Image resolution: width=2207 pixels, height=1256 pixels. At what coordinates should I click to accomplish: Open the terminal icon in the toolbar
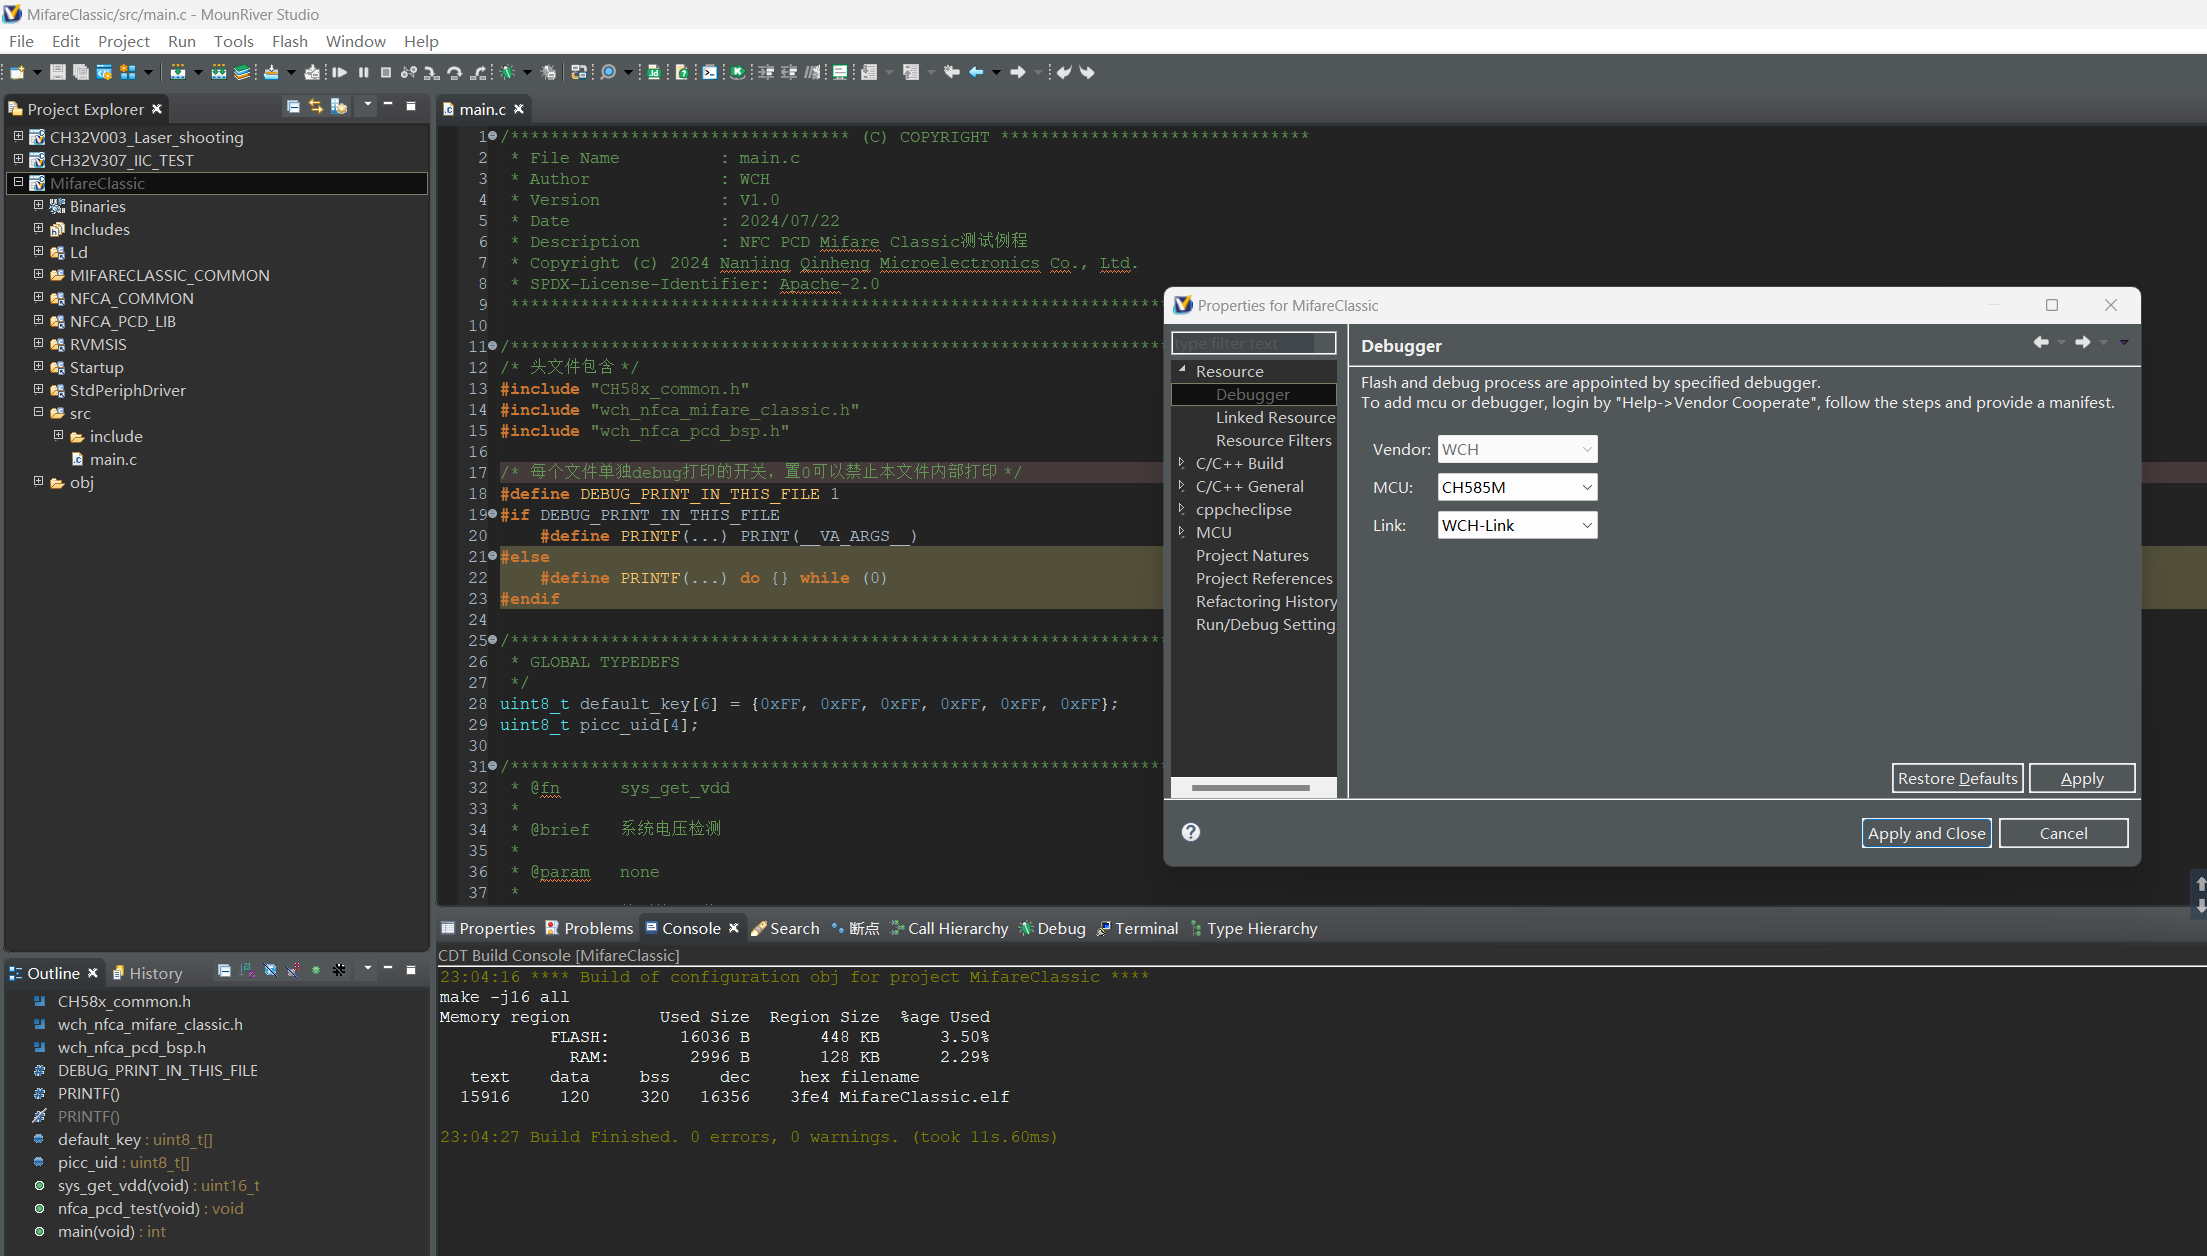[x=709, y=72]
